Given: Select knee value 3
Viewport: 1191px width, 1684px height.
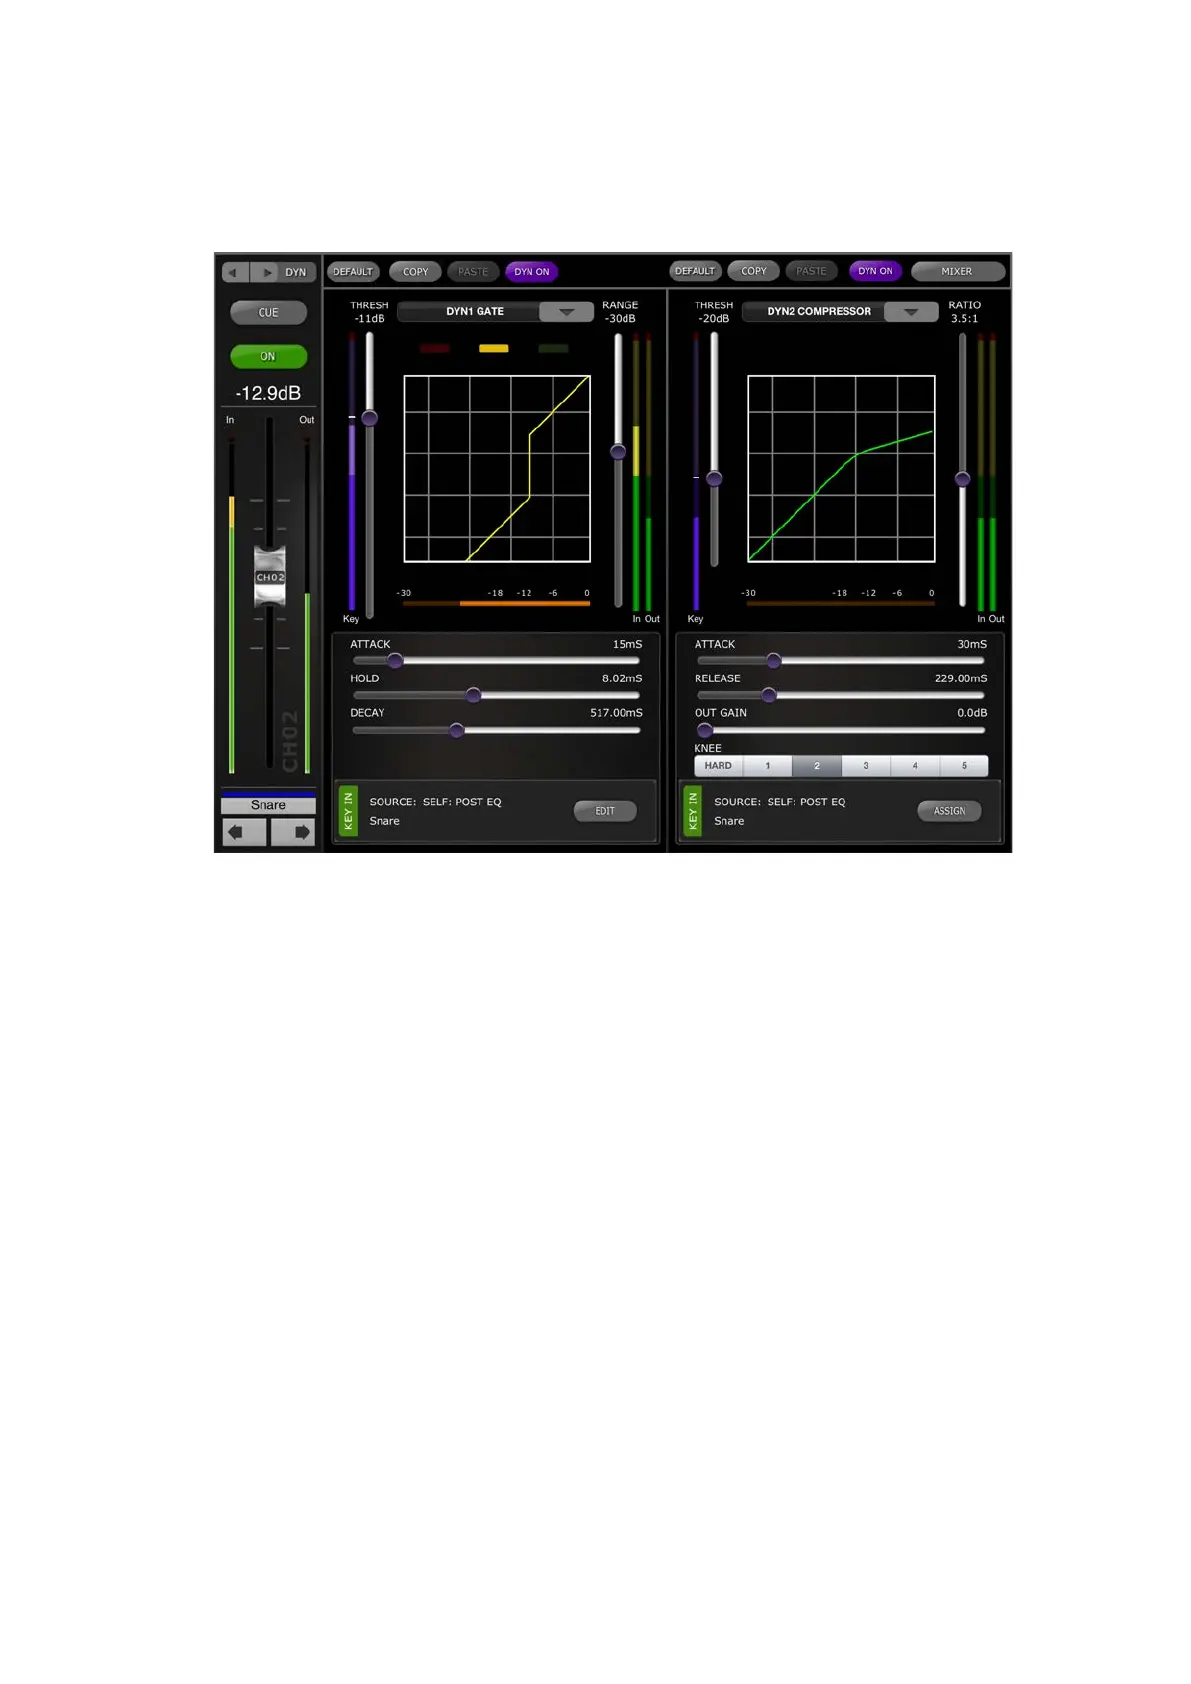Looking at the screenshot, I should [x=866, y=766].
